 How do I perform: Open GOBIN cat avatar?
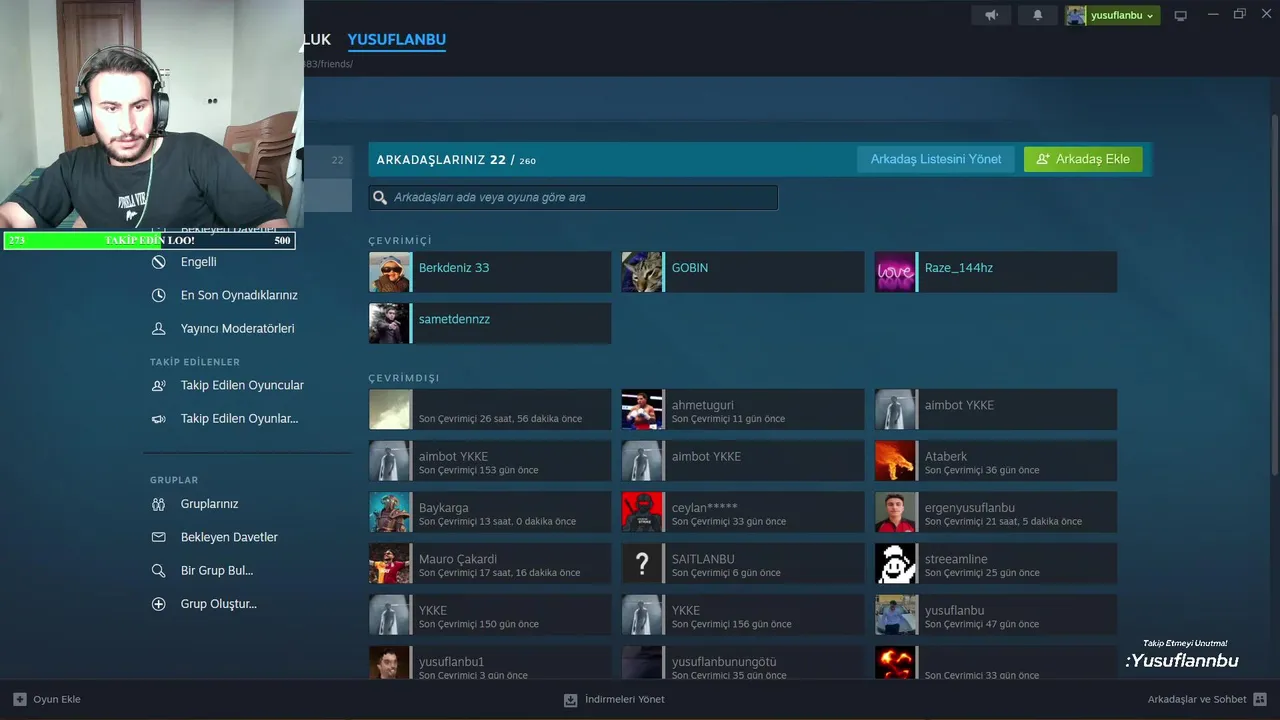click(642, 272)
